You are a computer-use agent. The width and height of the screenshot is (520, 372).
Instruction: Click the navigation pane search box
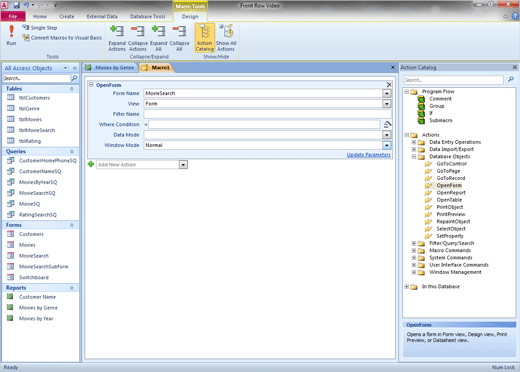point(36,78)
